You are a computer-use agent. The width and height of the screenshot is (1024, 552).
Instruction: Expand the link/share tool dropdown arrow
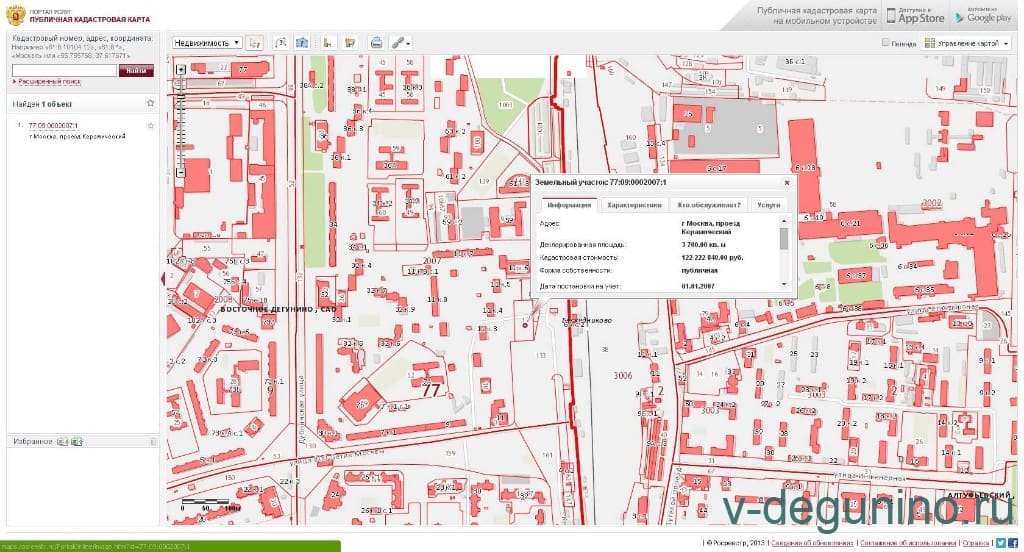[409, 43]
